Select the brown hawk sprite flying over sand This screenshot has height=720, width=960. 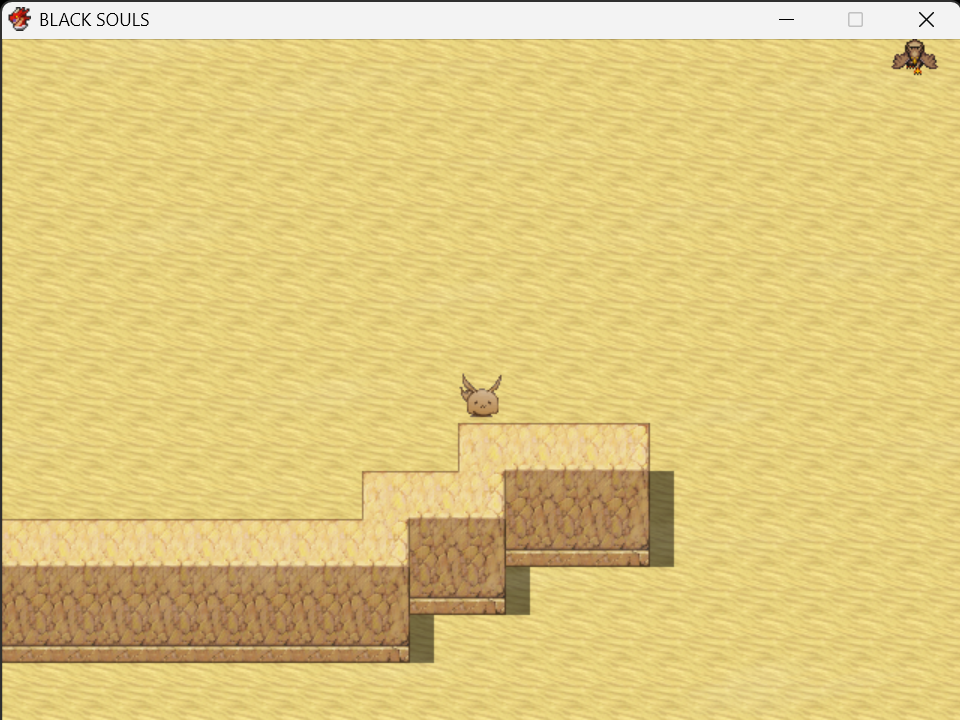915,58
